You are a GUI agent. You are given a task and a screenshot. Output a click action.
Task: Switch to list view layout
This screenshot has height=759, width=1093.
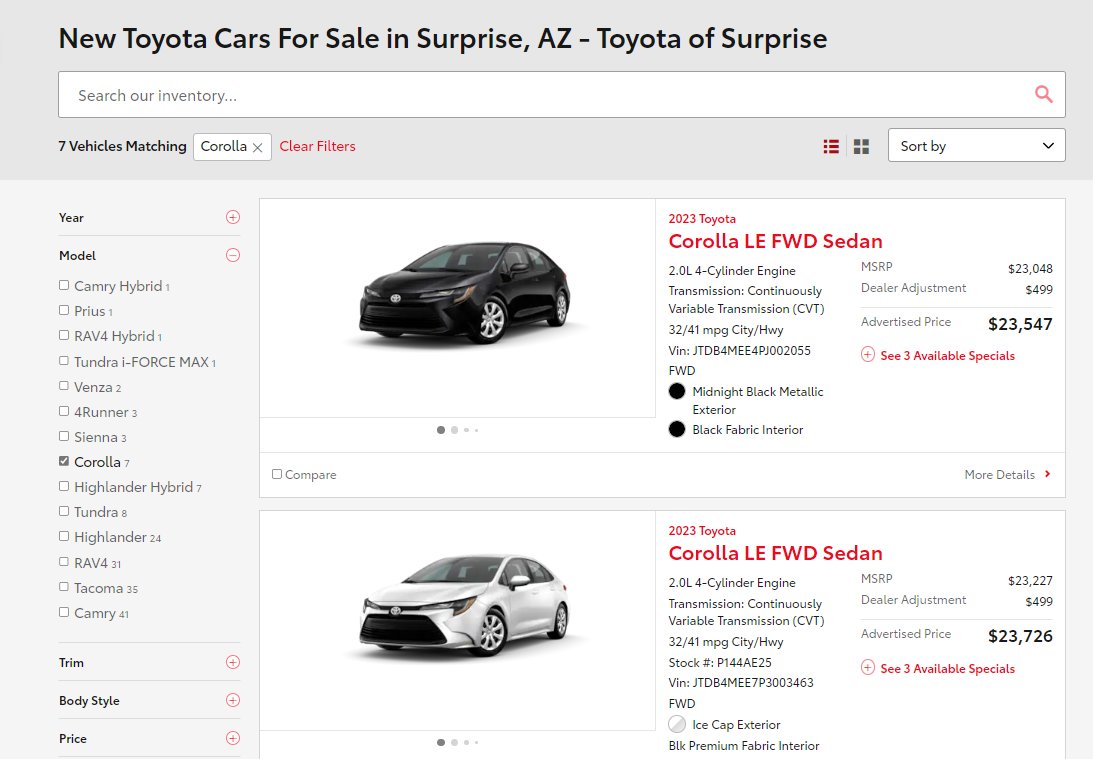[x=831, y=146]
